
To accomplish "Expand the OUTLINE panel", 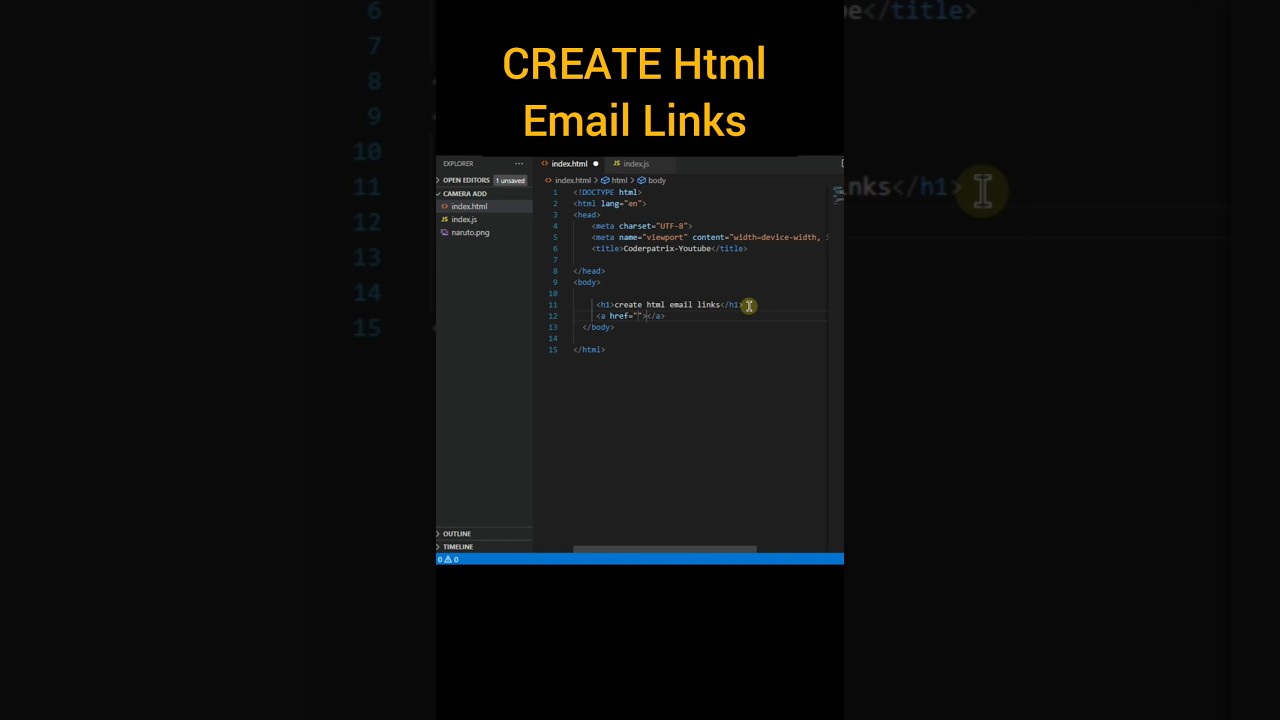I will click(x=484, y=534).
